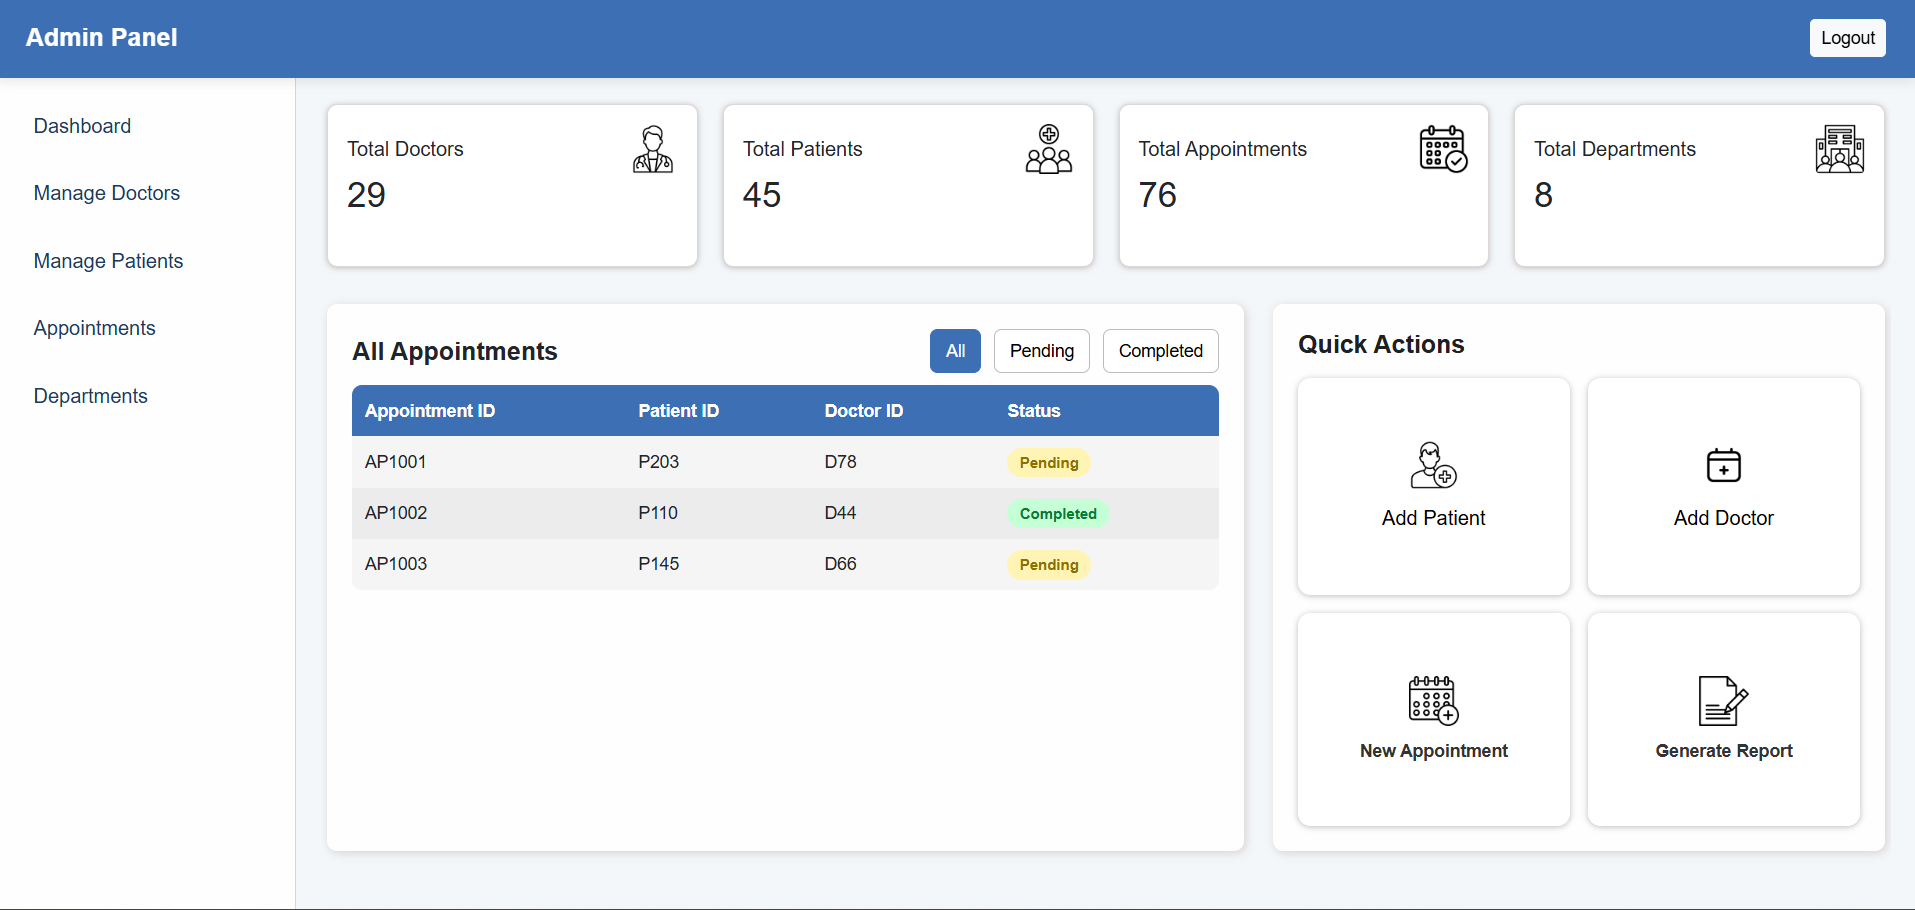The height and width of the screenshot is (910, 1915).
Task: Click the Total Appointments calendar icon
Action: 1443,149
